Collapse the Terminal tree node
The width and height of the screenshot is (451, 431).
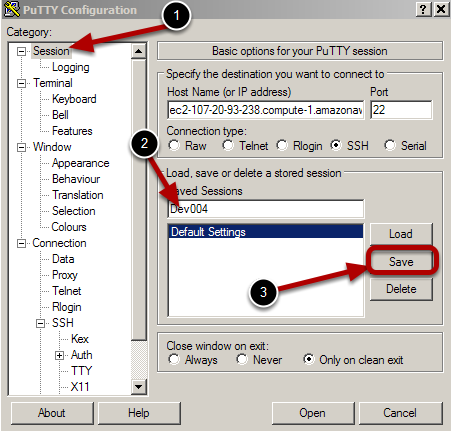(x=22, y=83)
